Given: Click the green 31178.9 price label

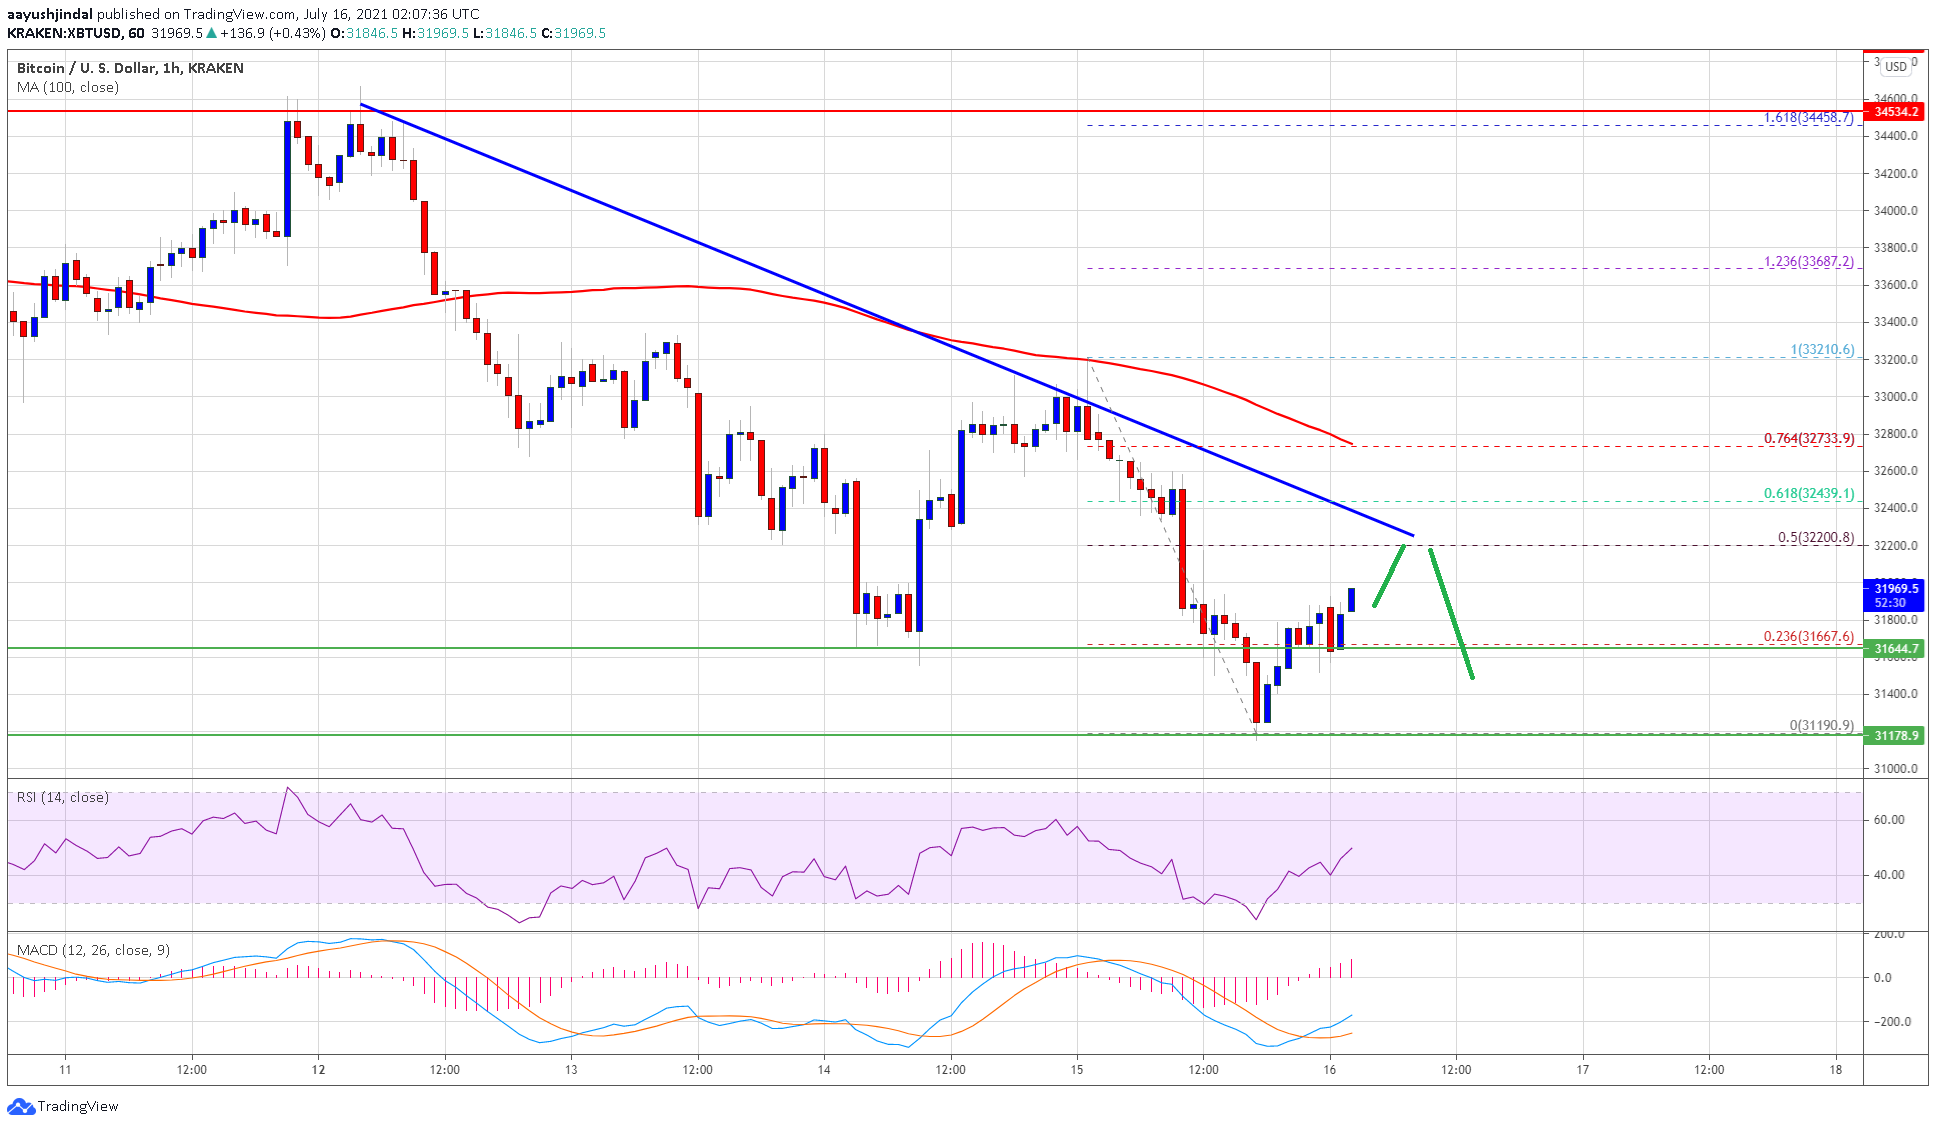Looking at the screenshot, I should 1896,735.
